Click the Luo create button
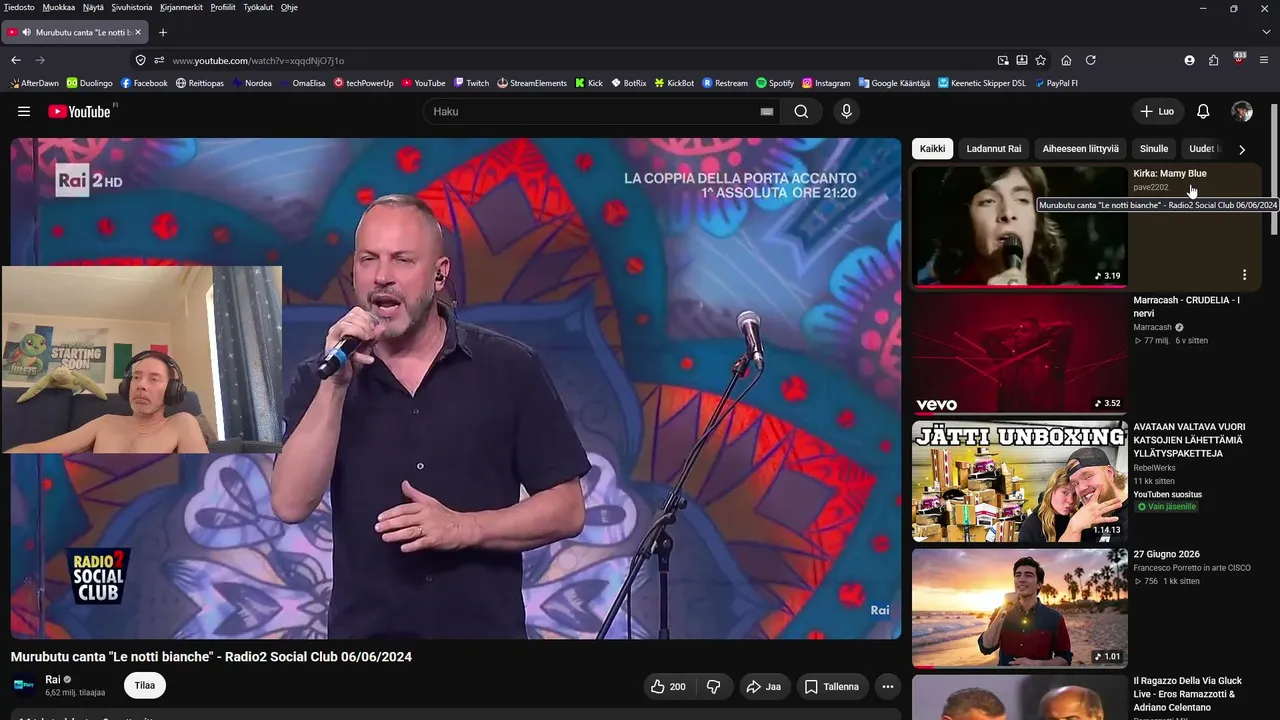The image size is (1280, 720). pos(1157,112)
